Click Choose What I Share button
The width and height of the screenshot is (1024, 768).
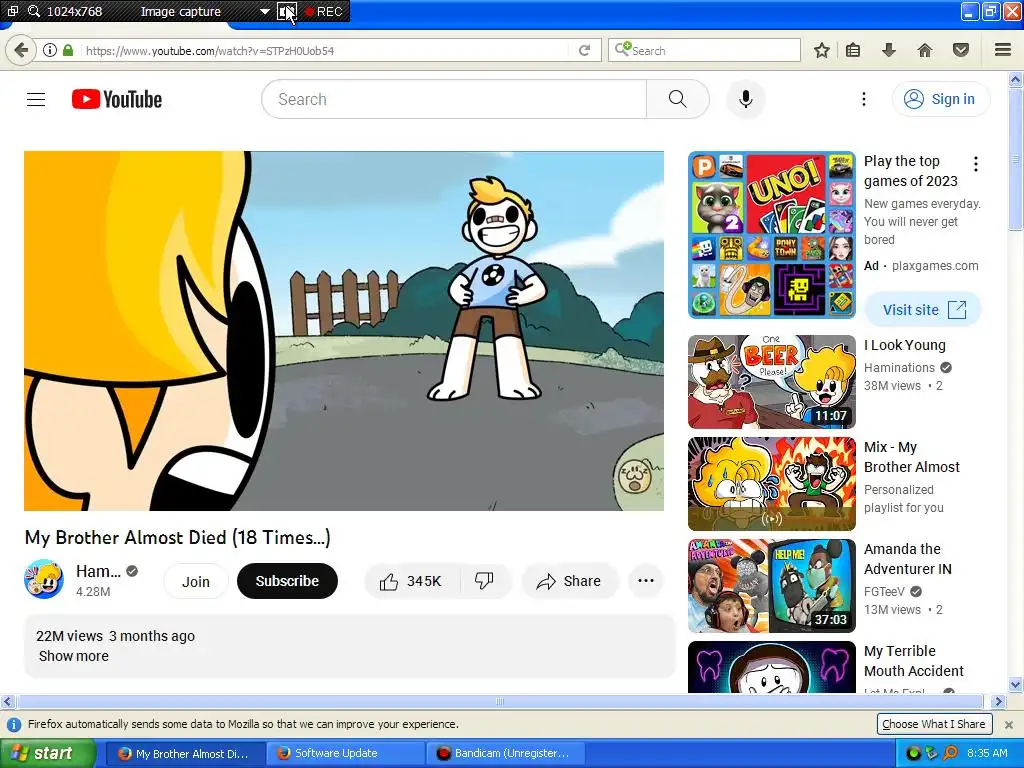[x=934, y=724]
